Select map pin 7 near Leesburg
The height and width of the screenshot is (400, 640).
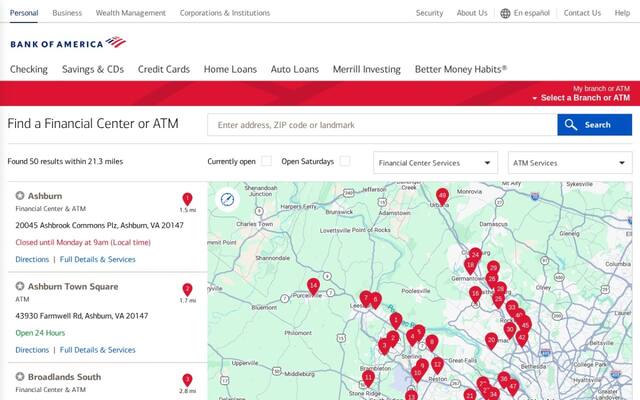[366, 299]
